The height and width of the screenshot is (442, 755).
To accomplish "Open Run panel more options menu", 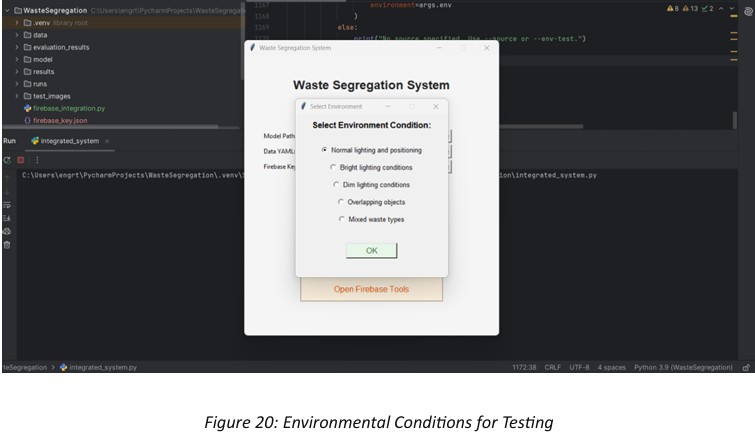I will click(x=37, y=160).
